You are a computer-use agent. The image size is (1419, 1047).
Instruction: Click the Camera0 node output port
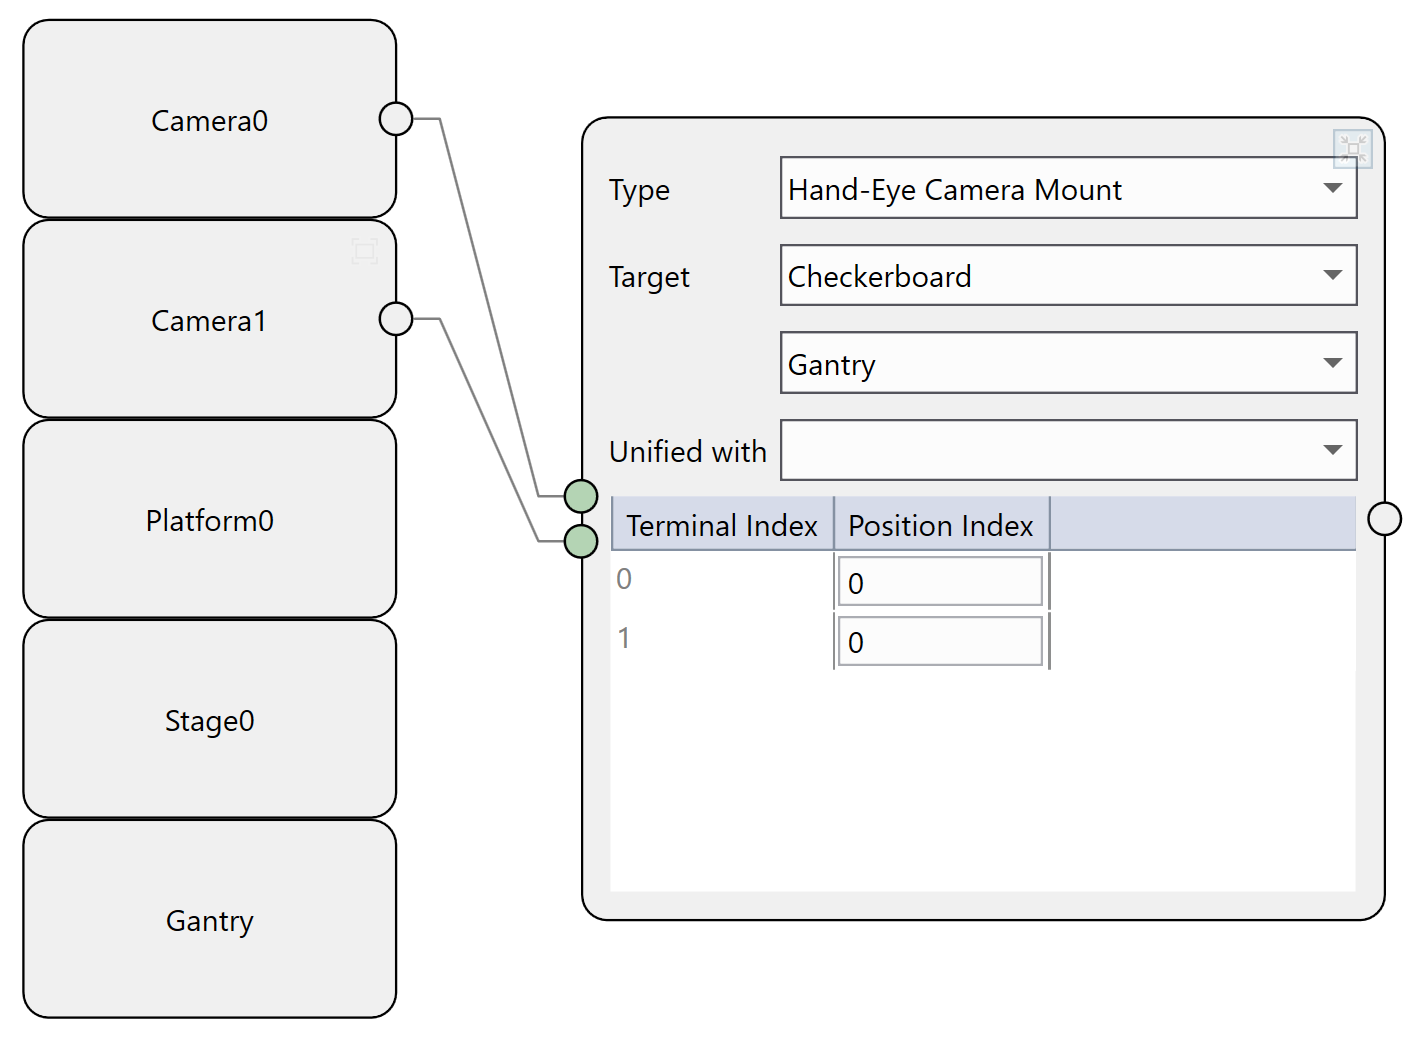396,119
